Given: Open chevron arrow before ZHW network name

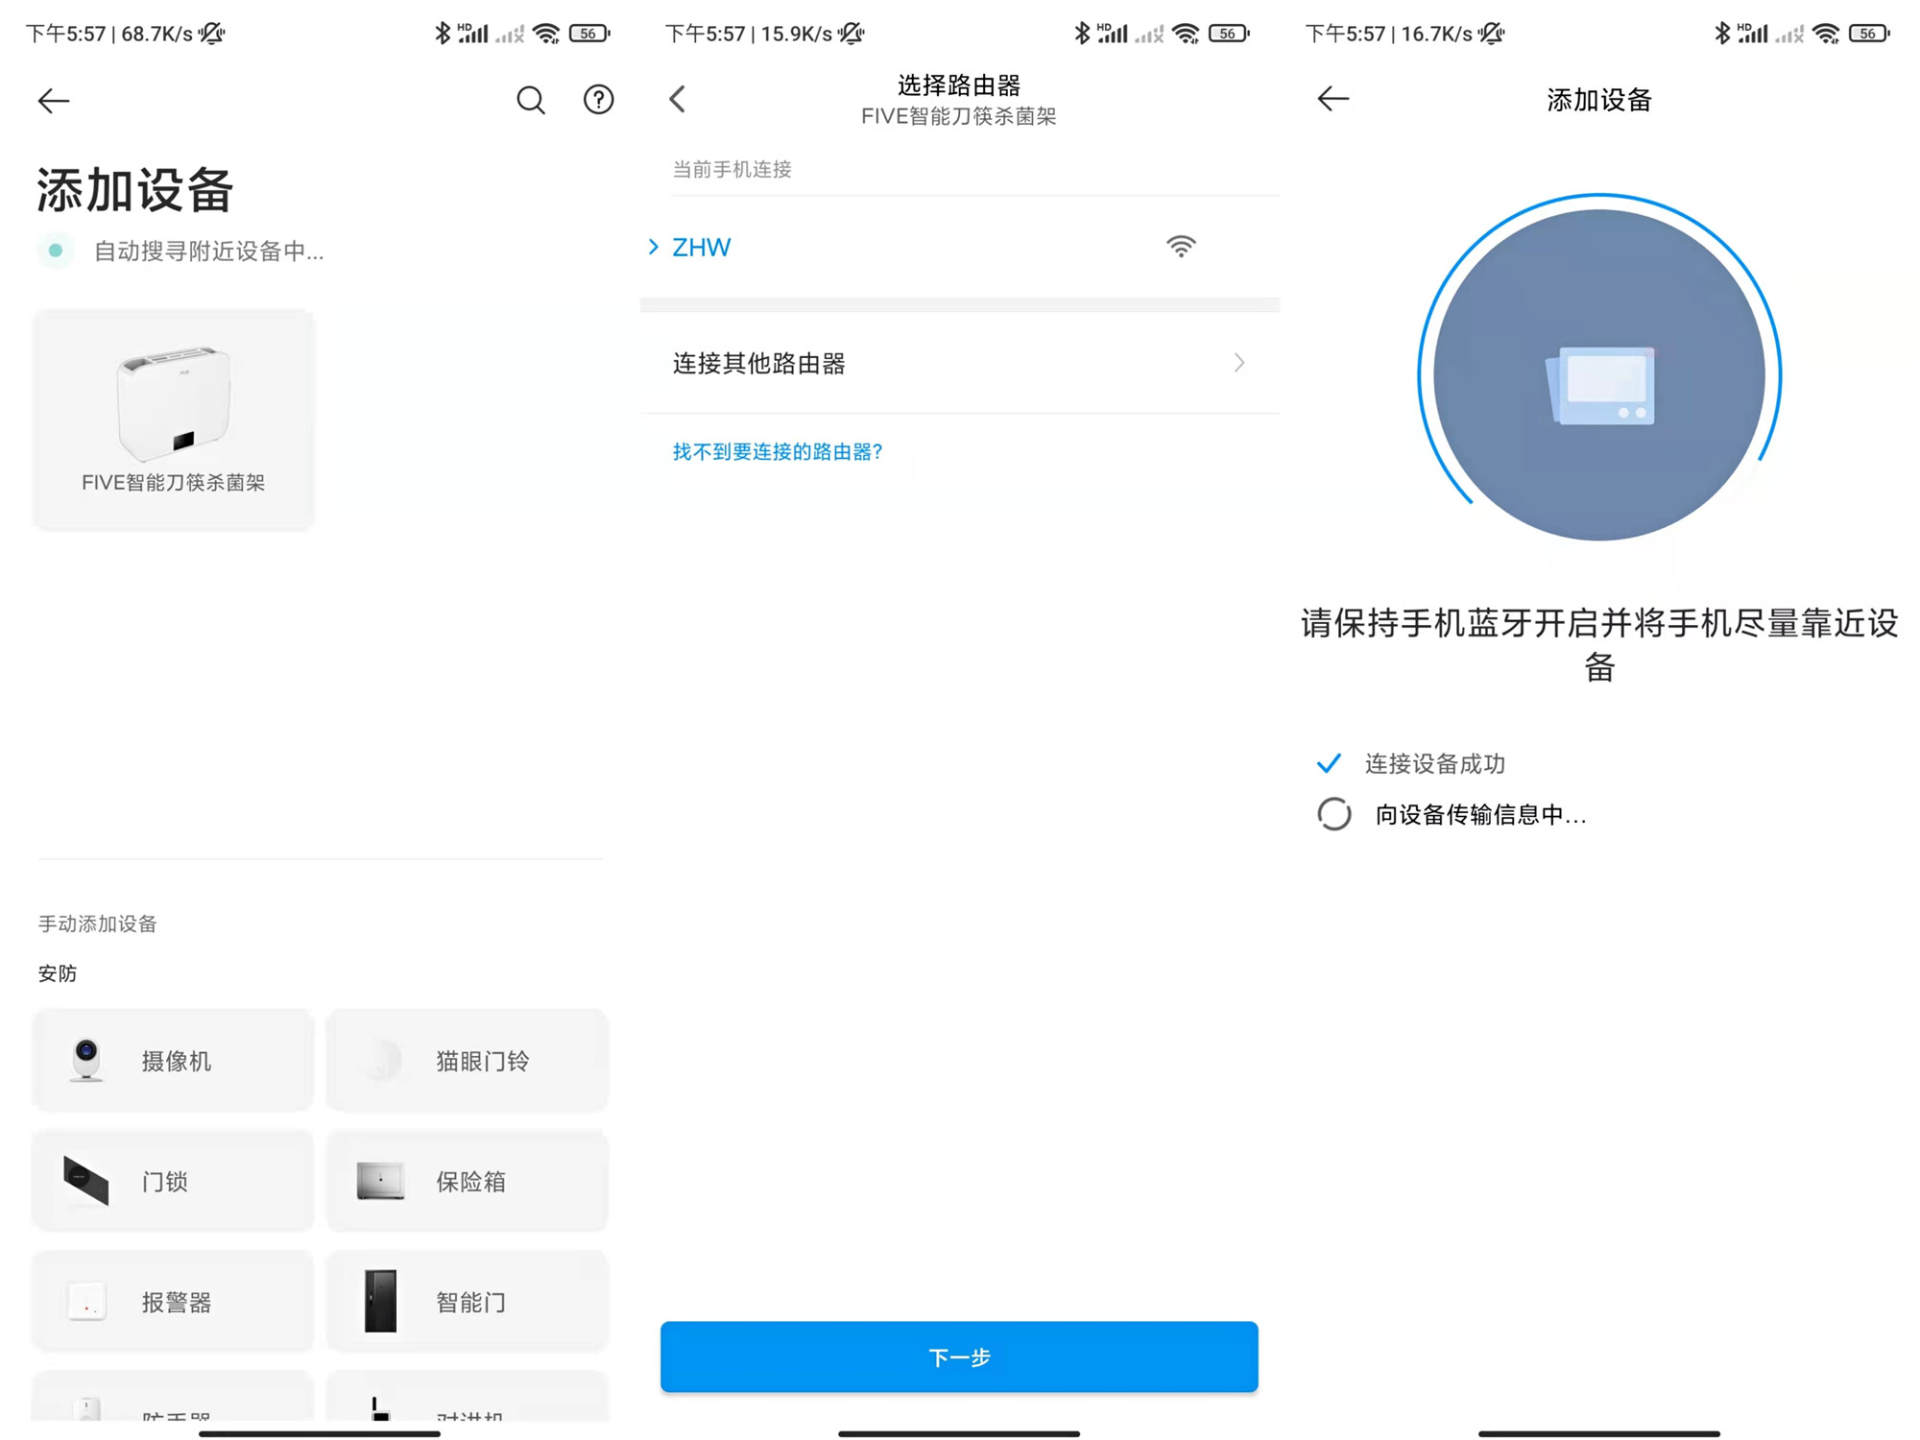Looking at the screenshot, I should pyautogui.click(x=654, y=247).
